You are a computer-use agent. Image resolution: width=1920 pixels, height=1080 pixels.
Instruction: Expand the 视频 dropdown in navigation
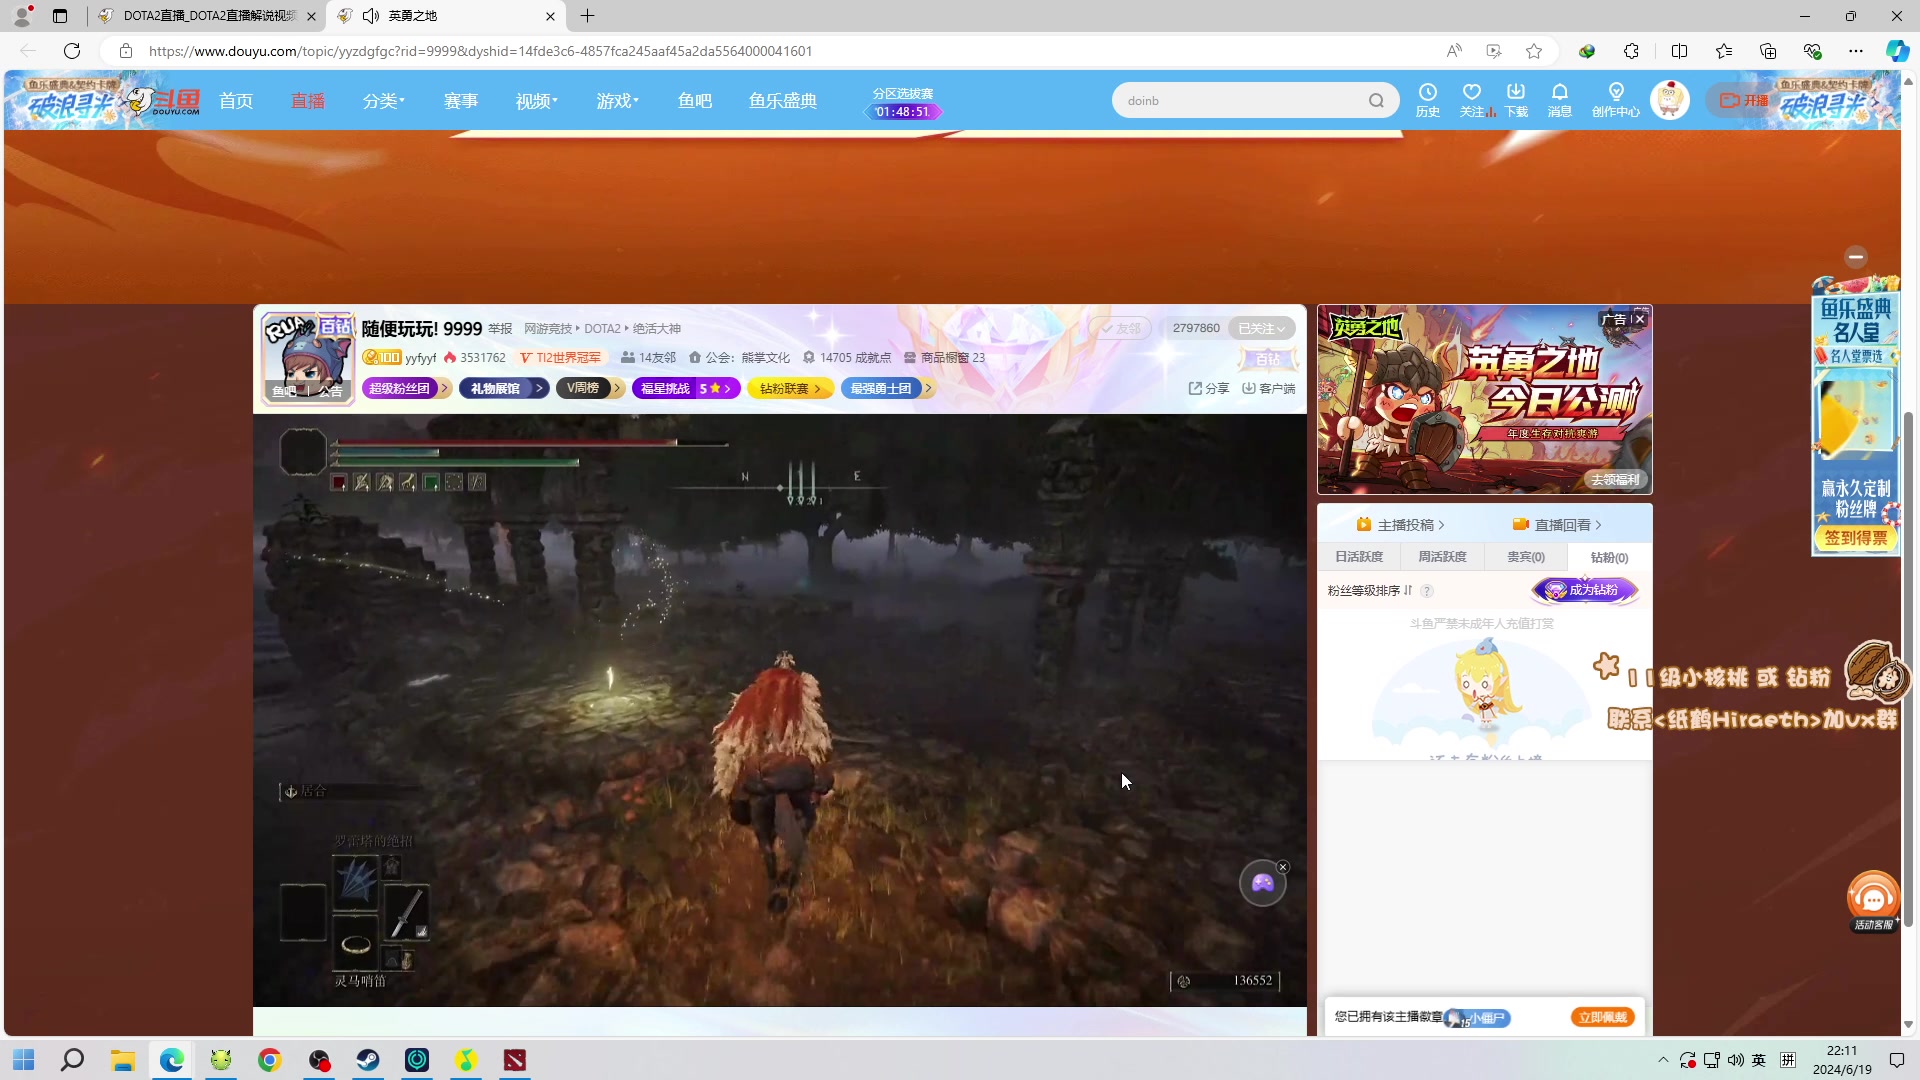pyautogui.click(x=537, y=101)
